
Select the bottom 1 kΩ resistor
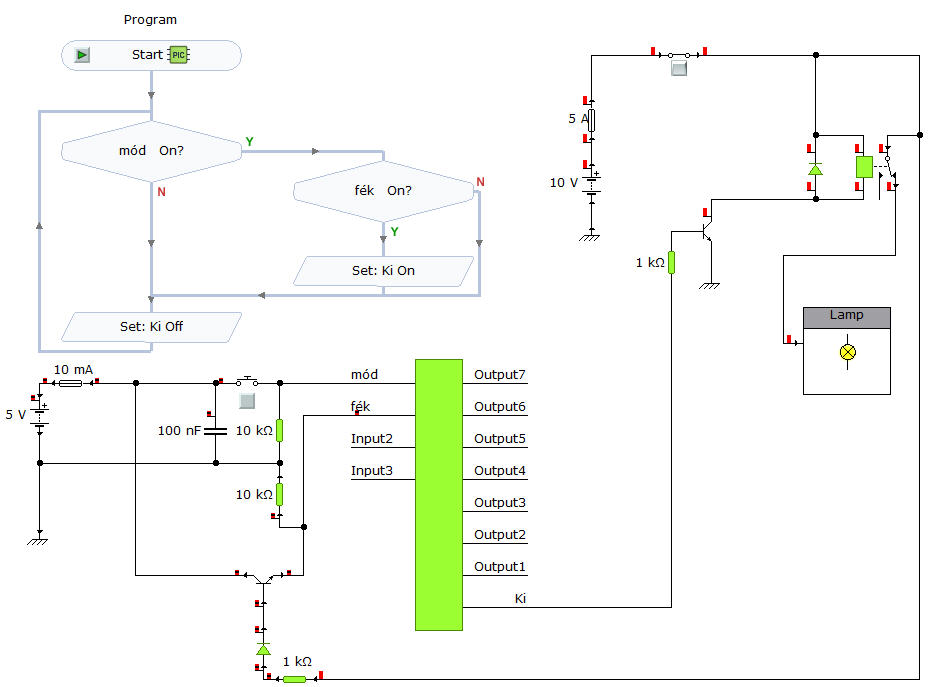294,679
